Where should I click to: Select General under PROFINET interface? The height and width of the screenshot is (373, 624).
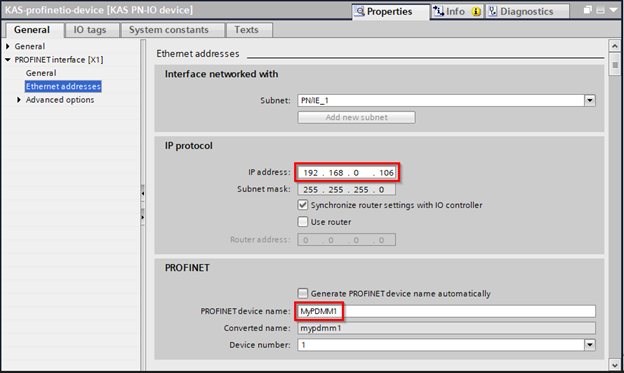(41, 73)
